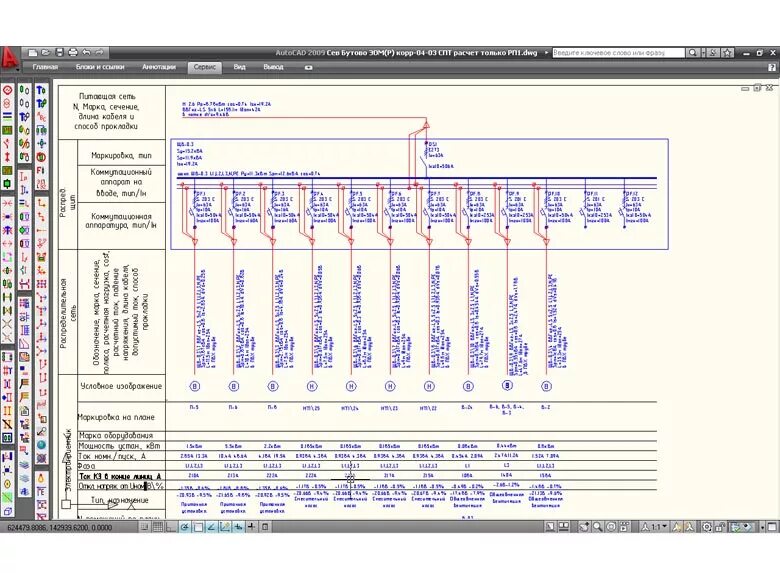Toggle Snap mode in status bar

click(145, 527)
